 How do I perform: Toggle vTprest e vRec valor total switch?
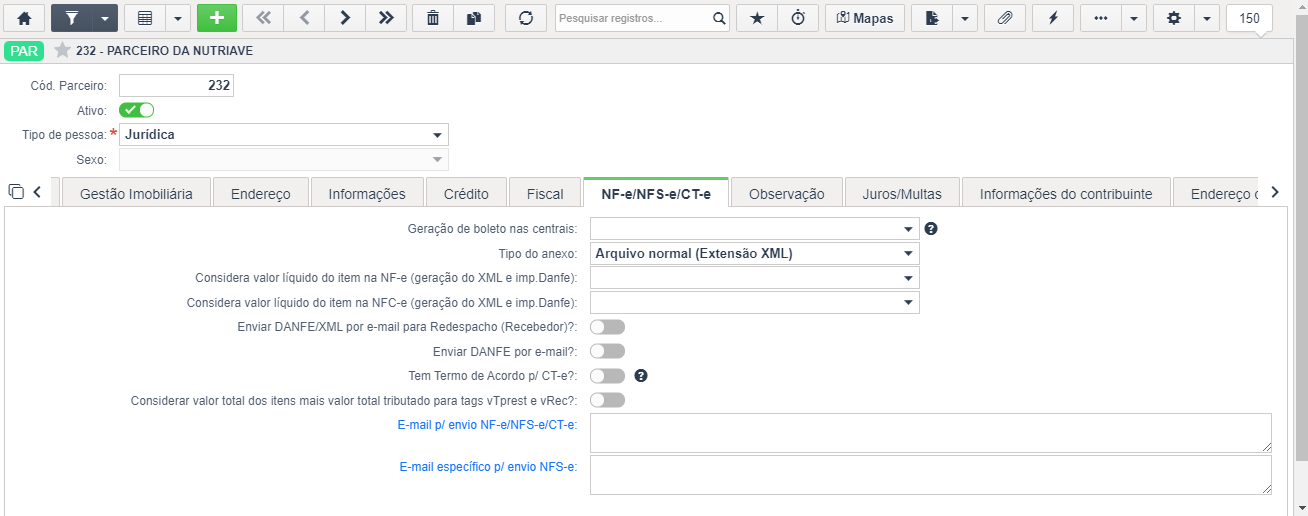click(x=607, y=400)
